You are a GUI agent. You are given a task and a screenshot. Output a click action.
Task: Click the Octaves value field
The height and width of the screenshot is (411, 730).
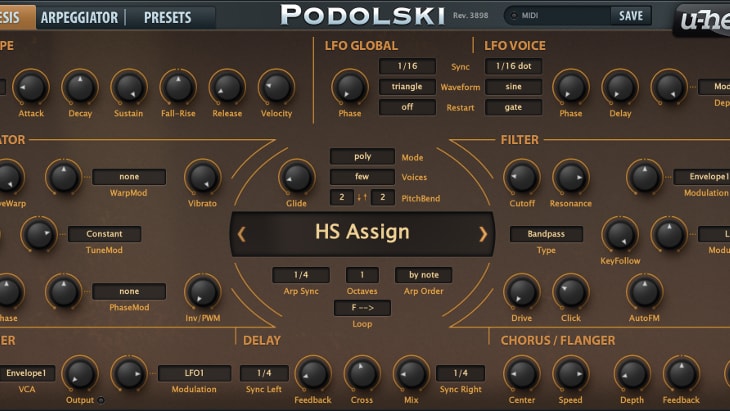click(x=362, y=275)
